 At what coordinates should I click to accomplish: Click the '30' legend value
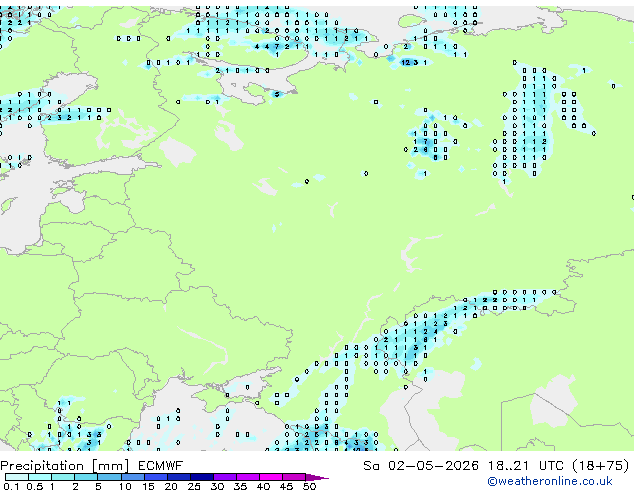pos(217,486)
